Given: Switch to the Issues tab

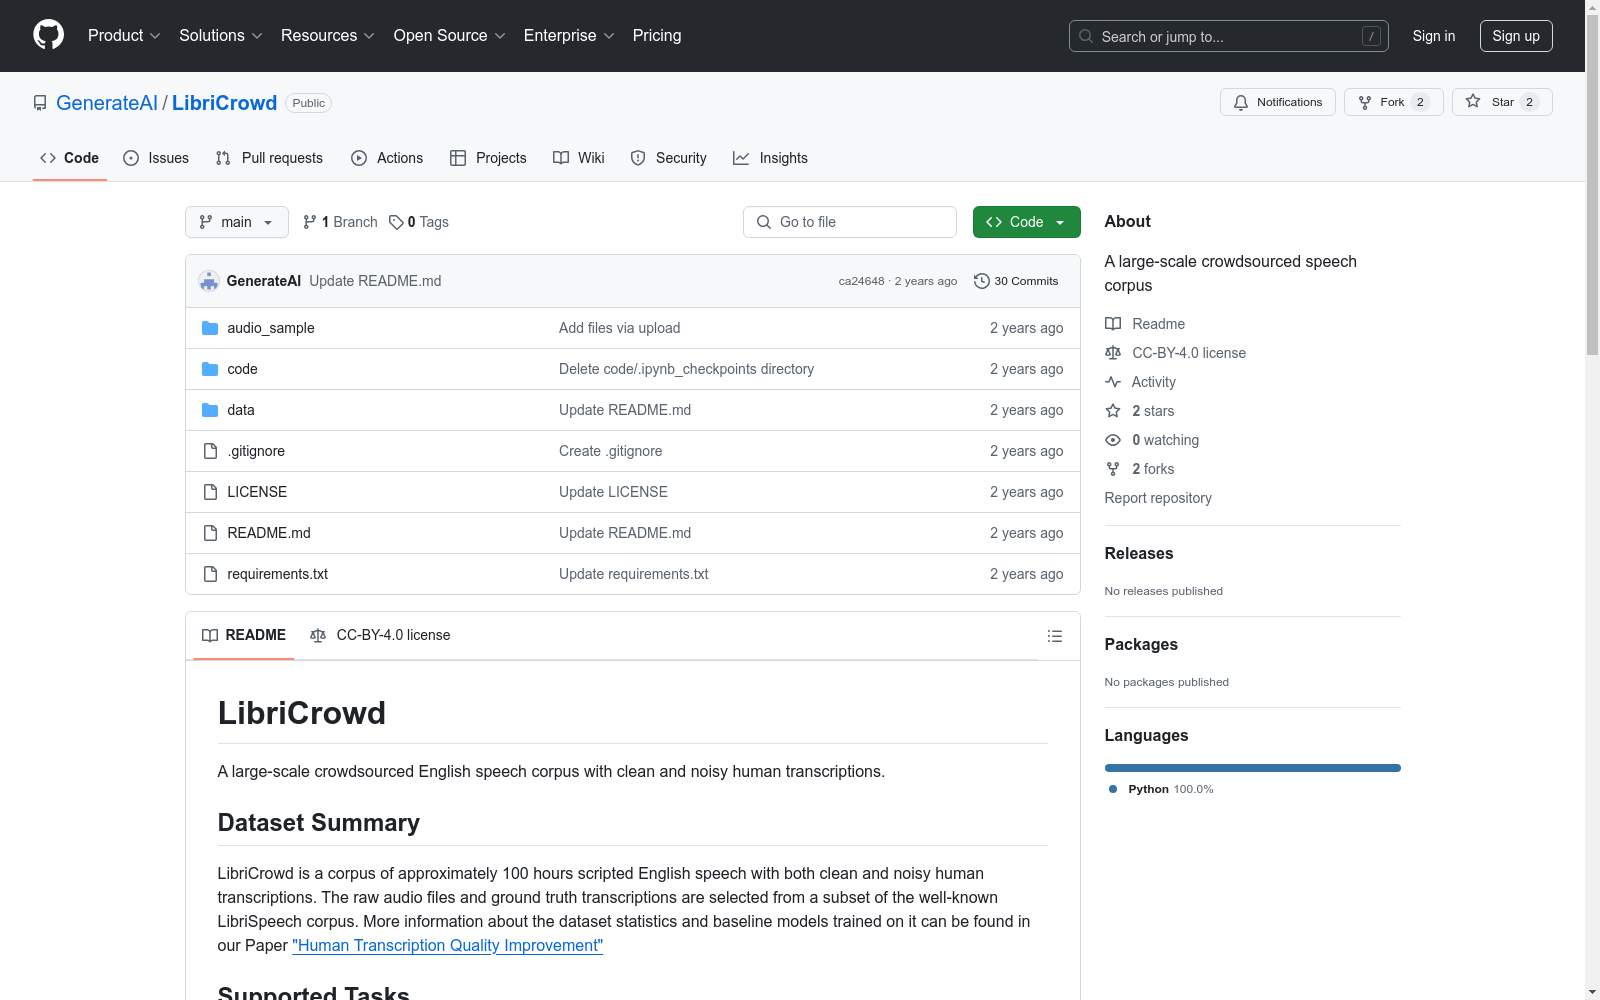Looking at the screenshot, I should [156, 158].
